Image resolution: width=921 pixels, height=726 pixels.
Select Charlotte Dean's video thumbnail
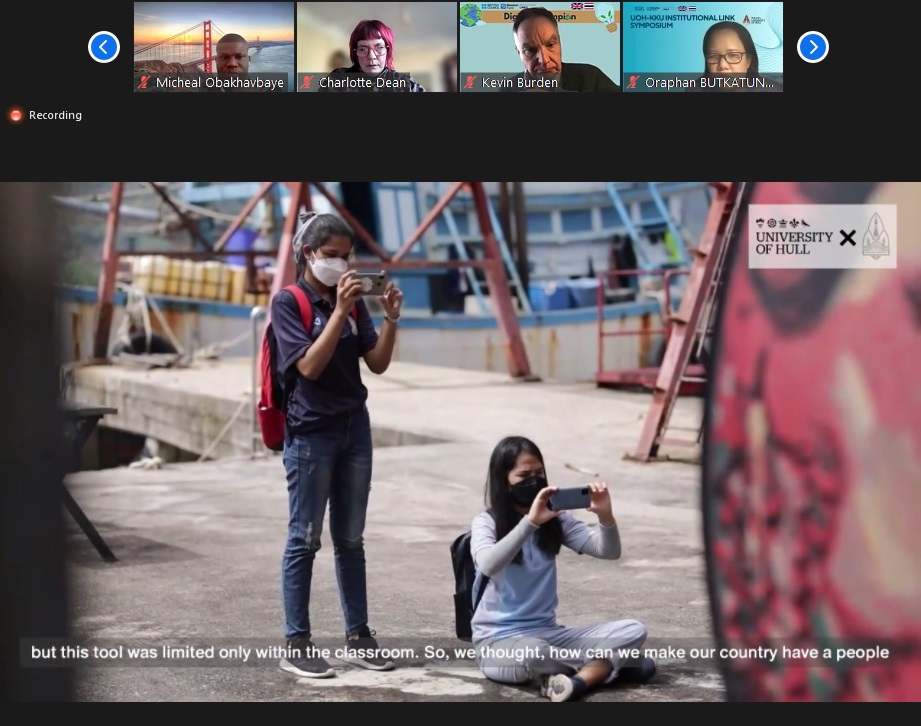[x=377, y=47]
